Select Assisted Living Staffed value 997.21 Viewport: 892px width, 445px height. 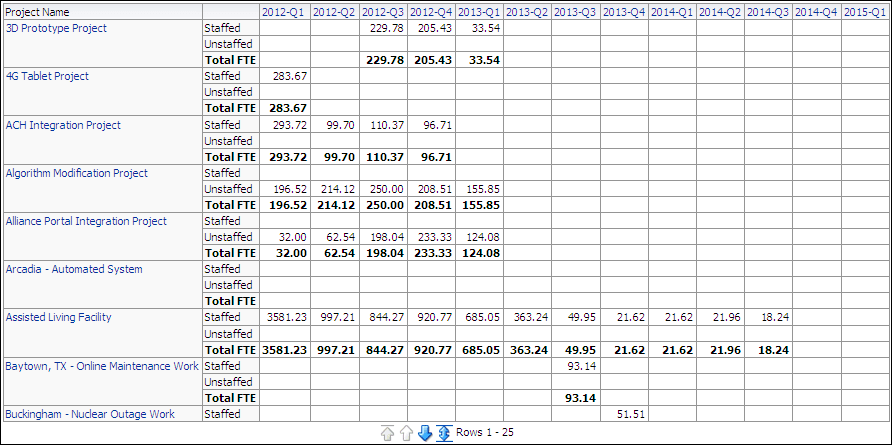(x=338, y=317)
